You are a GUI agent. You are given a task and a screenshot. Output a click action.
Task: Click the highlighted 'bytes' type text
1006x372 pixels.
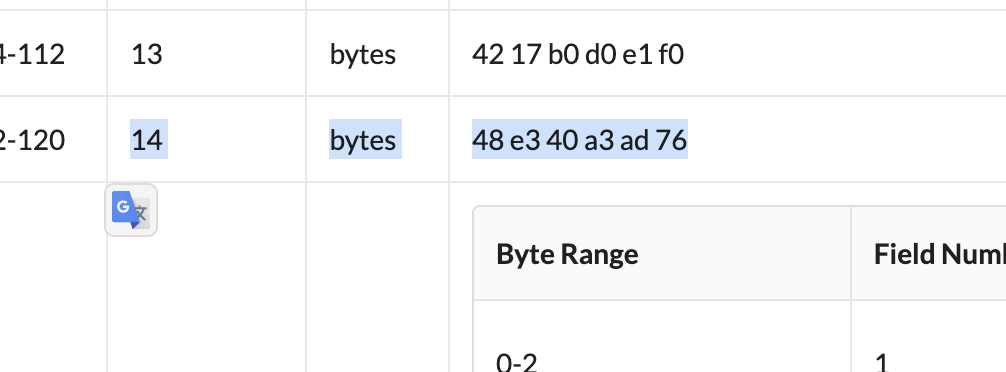[x=363, y=140]
